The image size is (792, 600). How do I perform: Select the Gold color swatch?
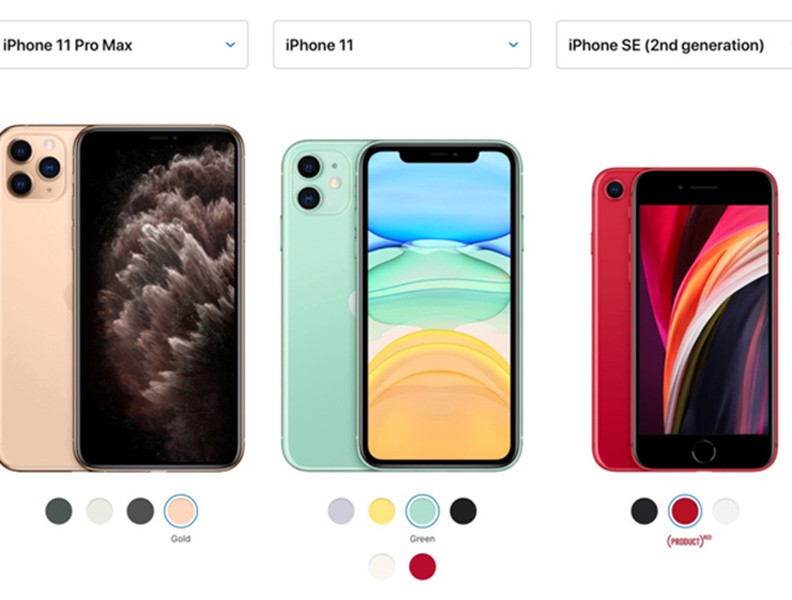(x=181, y=511)
